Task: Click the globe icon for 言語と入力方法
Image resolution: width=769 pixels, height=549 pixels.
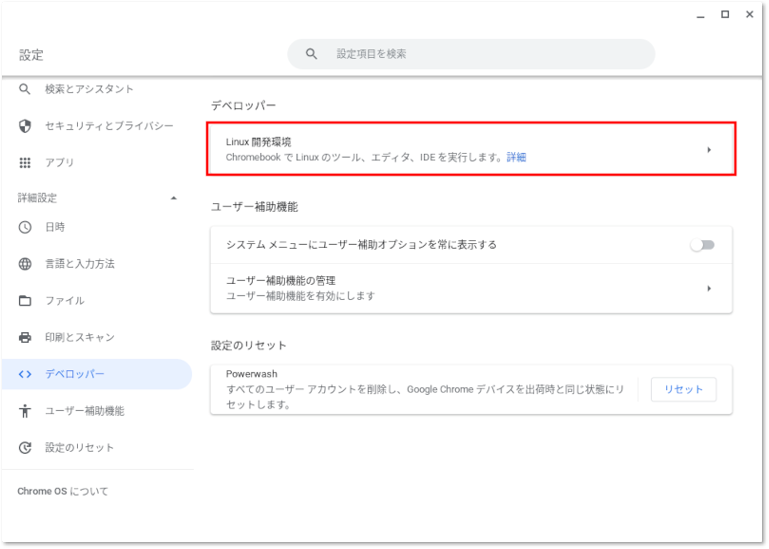Action: coord(26,264)
